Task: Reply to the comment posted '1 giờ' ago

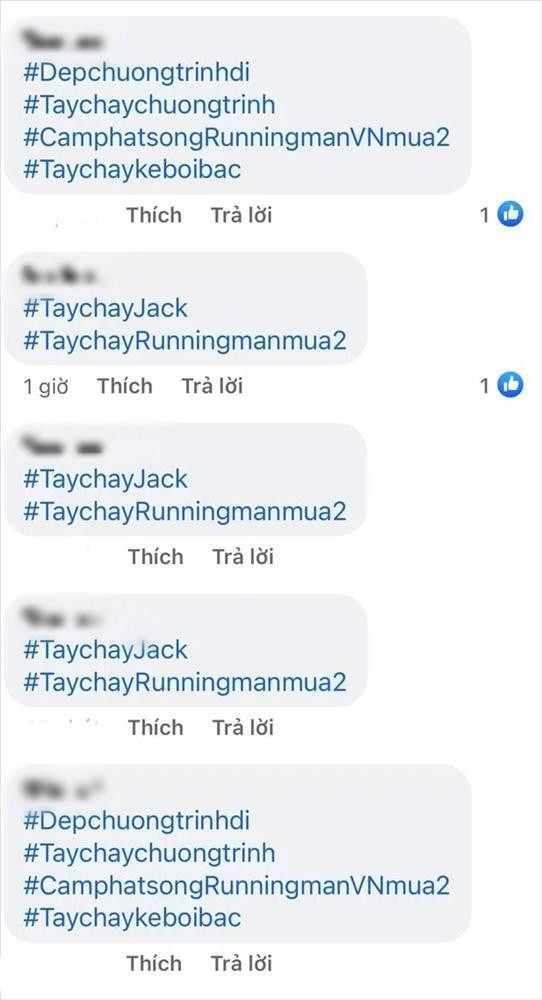Action: coord(212,386)
